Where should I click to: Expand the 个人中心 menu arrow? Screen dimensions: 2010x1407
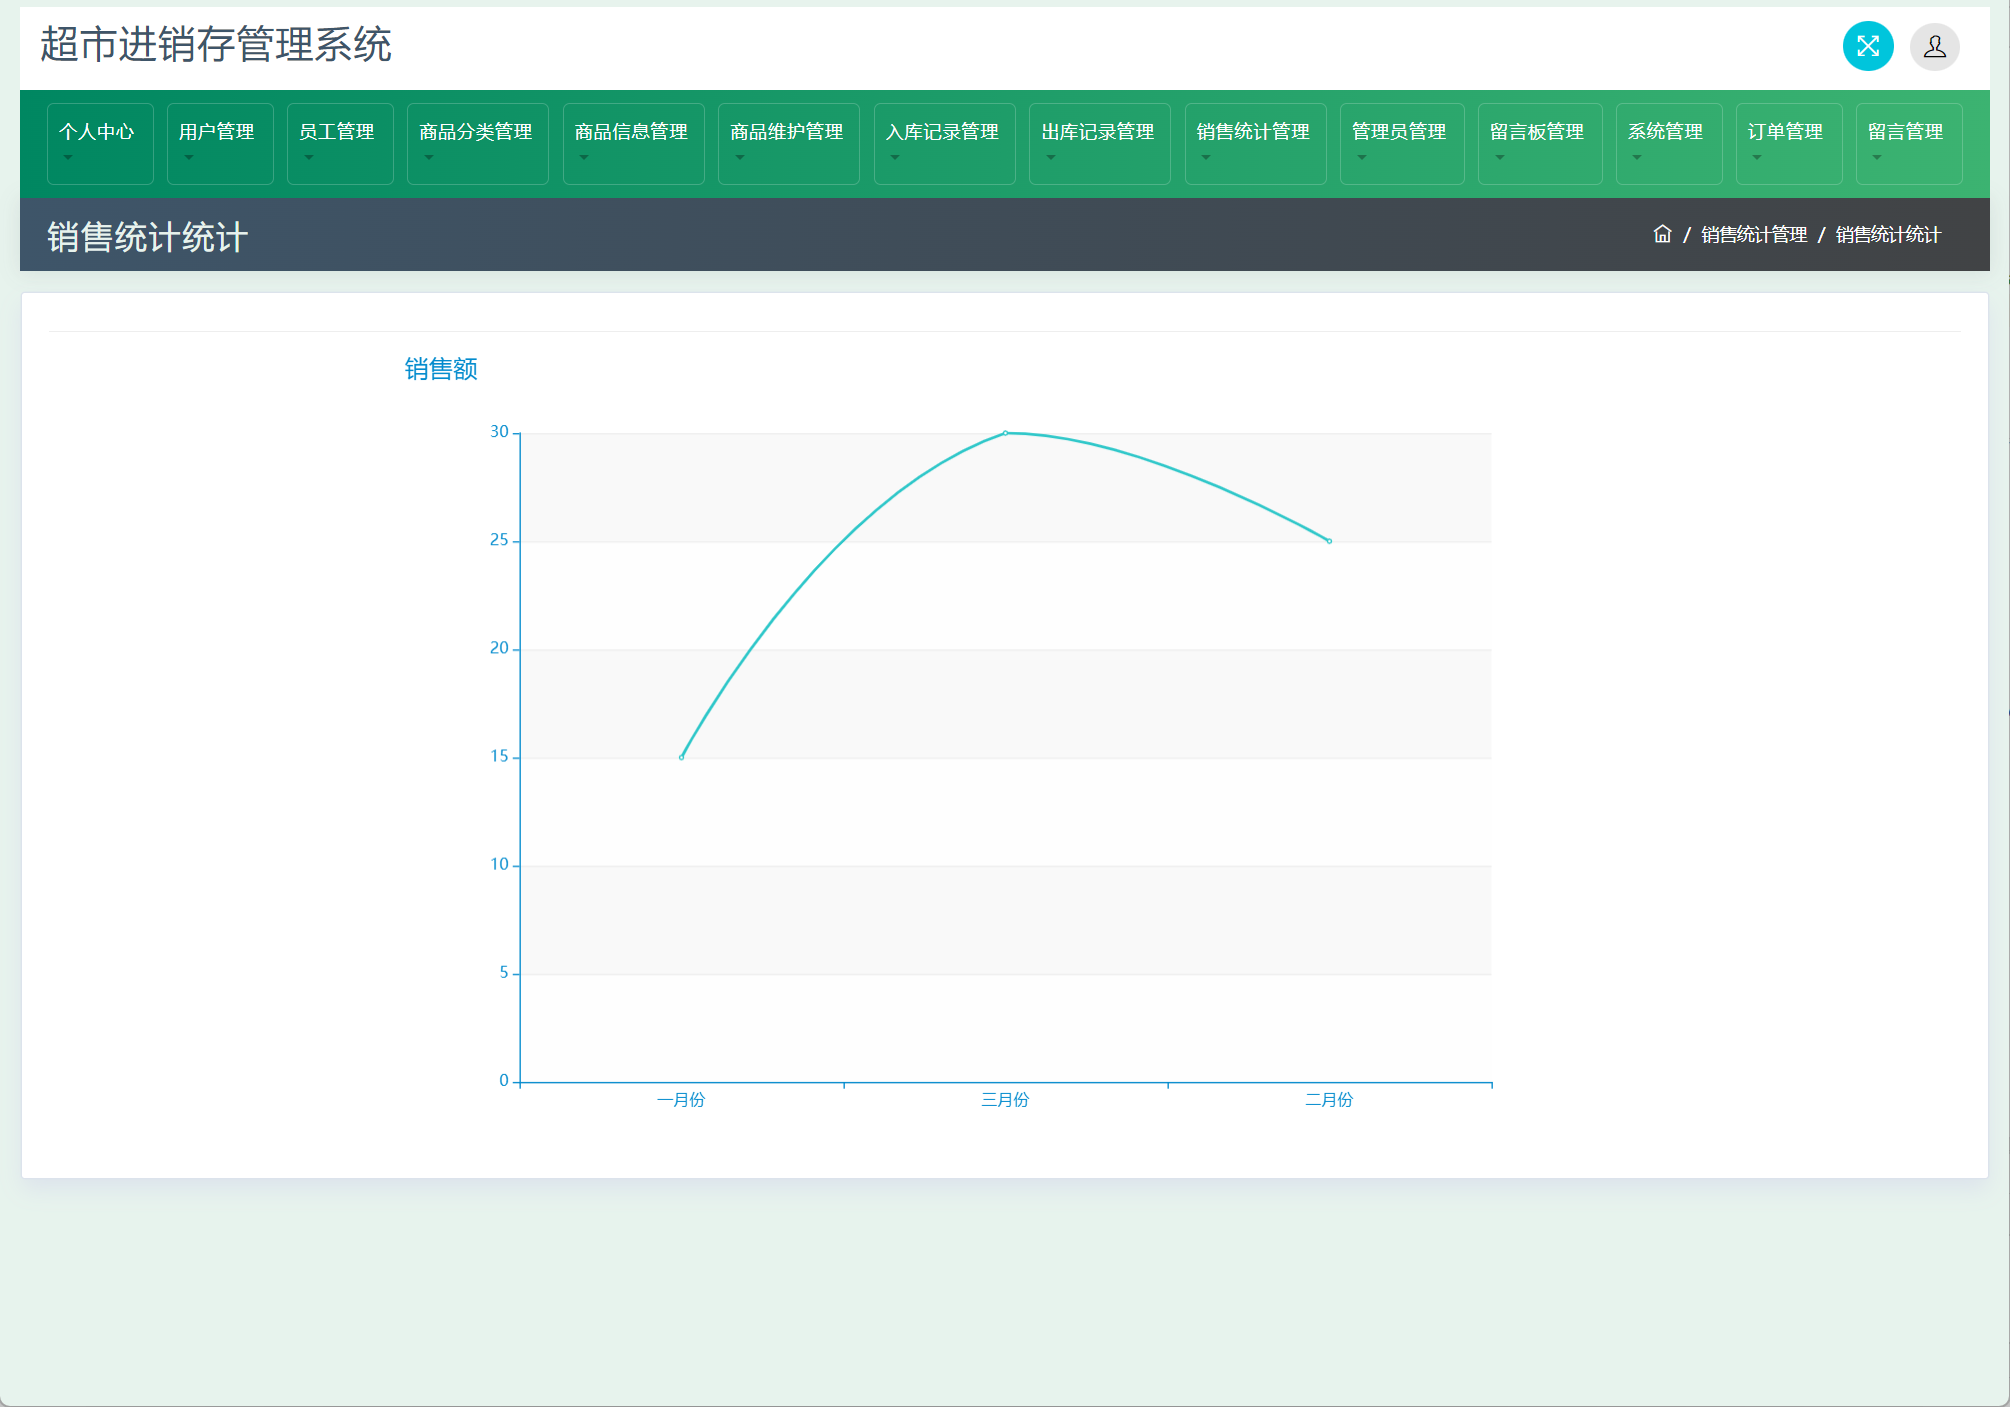(x=68, y=158)
